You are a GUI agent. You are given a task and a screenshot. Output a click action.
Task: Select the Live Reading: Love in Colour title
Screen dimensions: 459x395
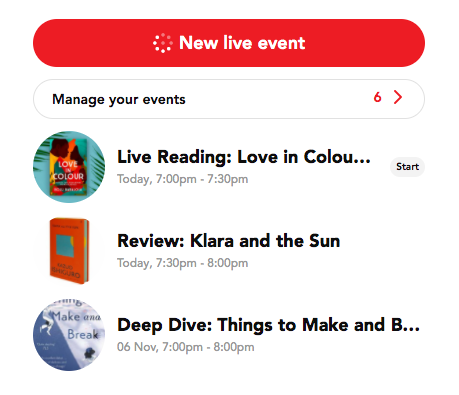tap(244, 157)
